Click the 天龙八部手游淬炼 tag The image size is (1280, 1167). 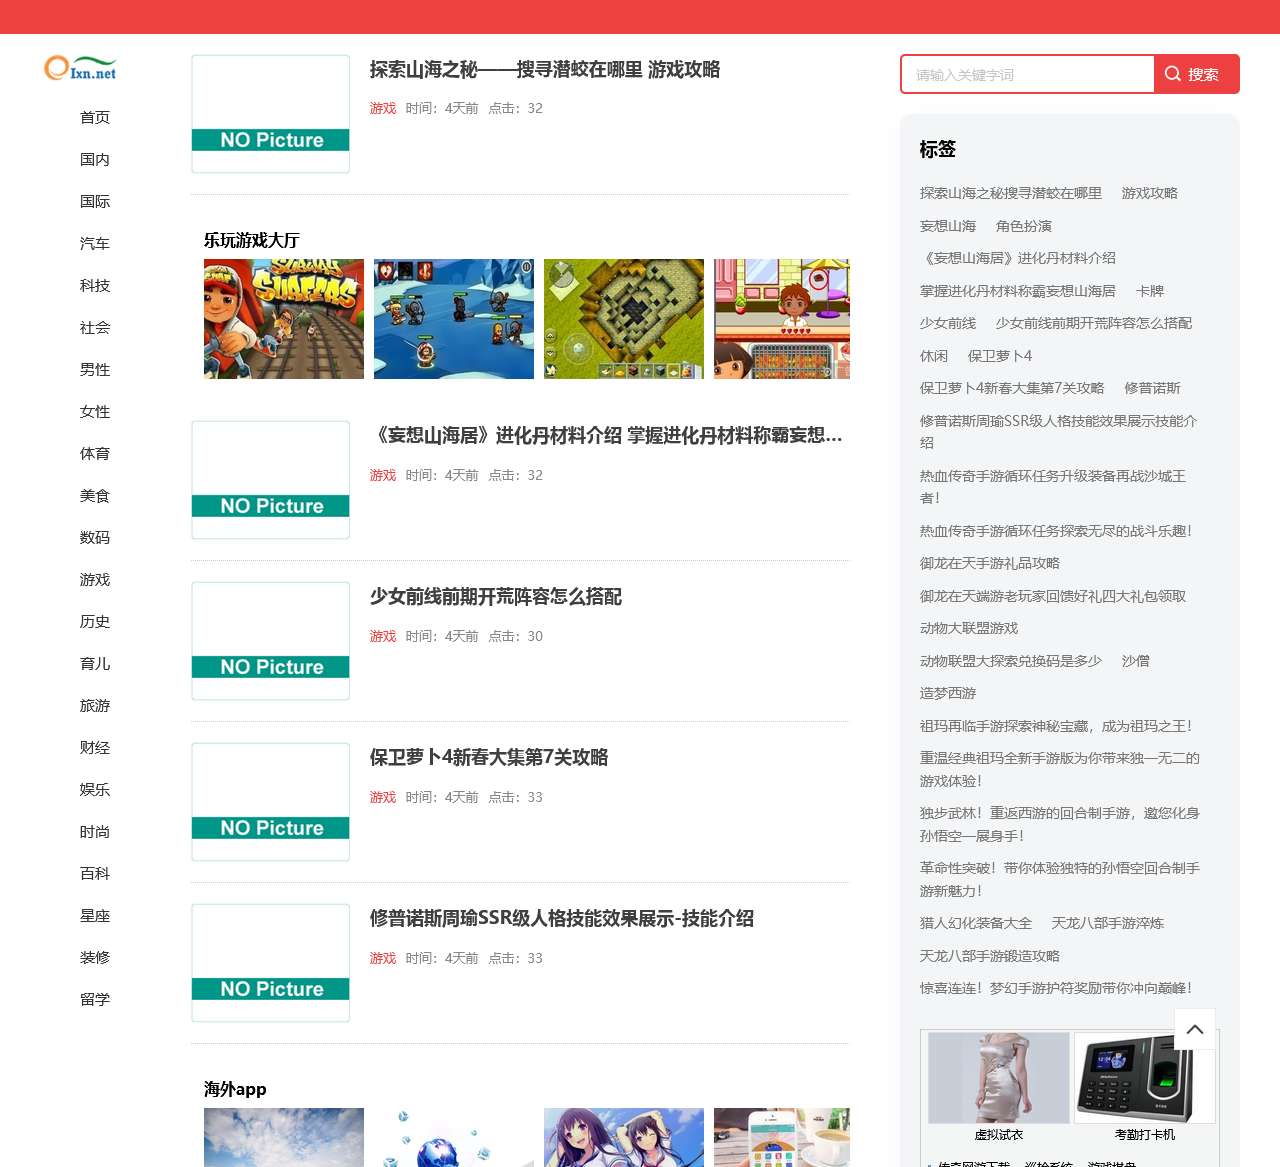point(1108,923)
